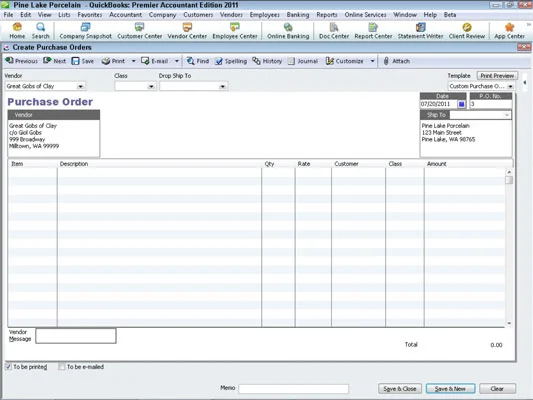Toggle the To be printed checkbox
This screenshot has height=400, width=533.
pos(8,367)
